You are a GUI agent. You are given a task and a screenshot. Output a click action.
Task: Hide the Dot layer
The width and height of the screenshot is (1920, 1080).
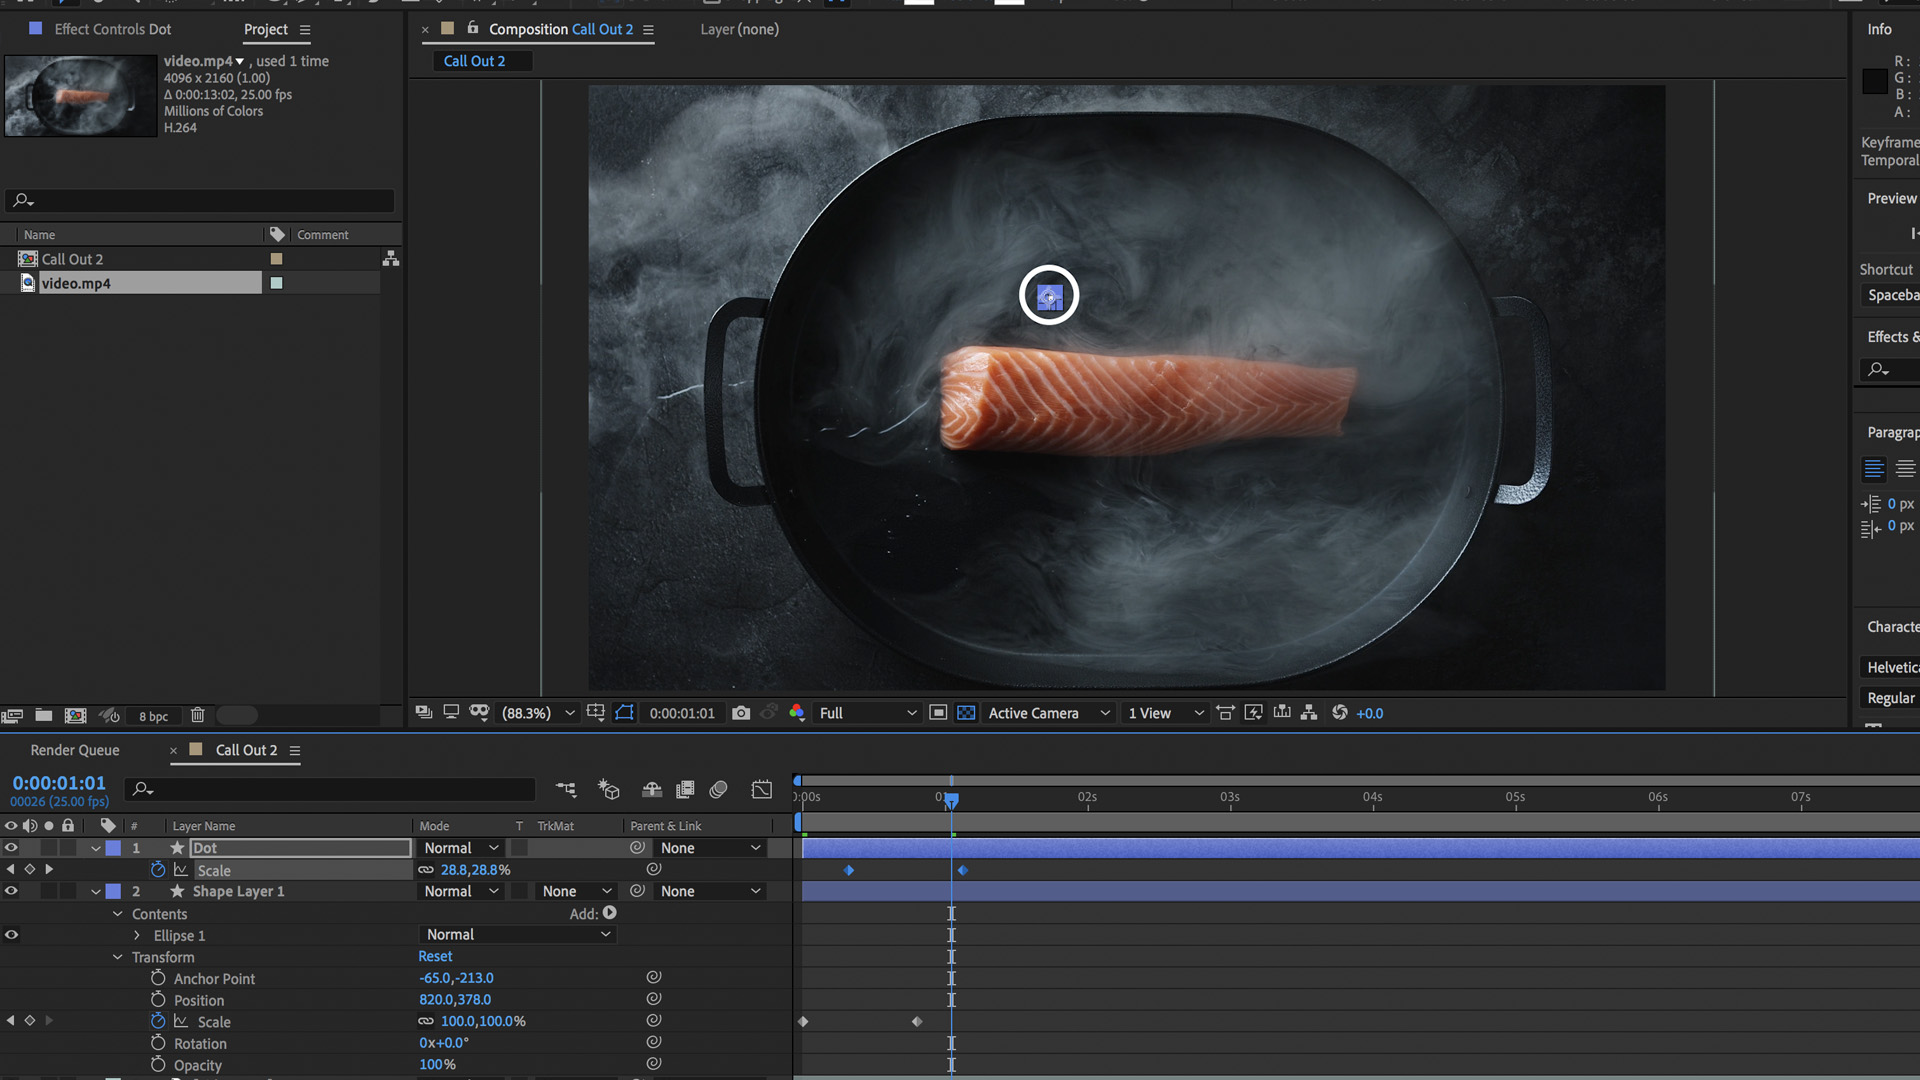pos(11,847)
